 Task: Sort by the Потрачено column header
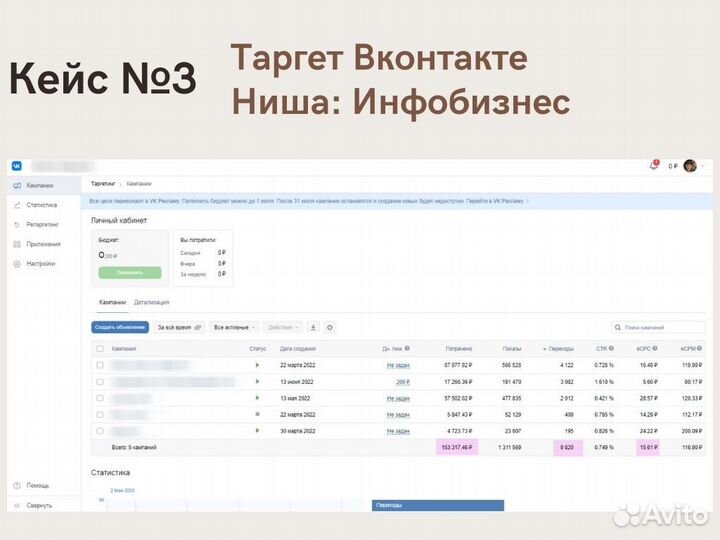459,349
